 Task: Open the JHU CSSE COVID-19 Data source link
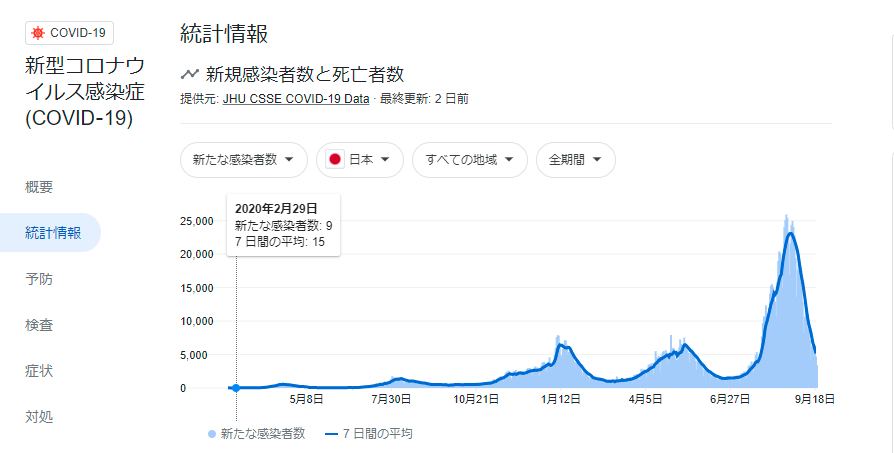point(296,99)
